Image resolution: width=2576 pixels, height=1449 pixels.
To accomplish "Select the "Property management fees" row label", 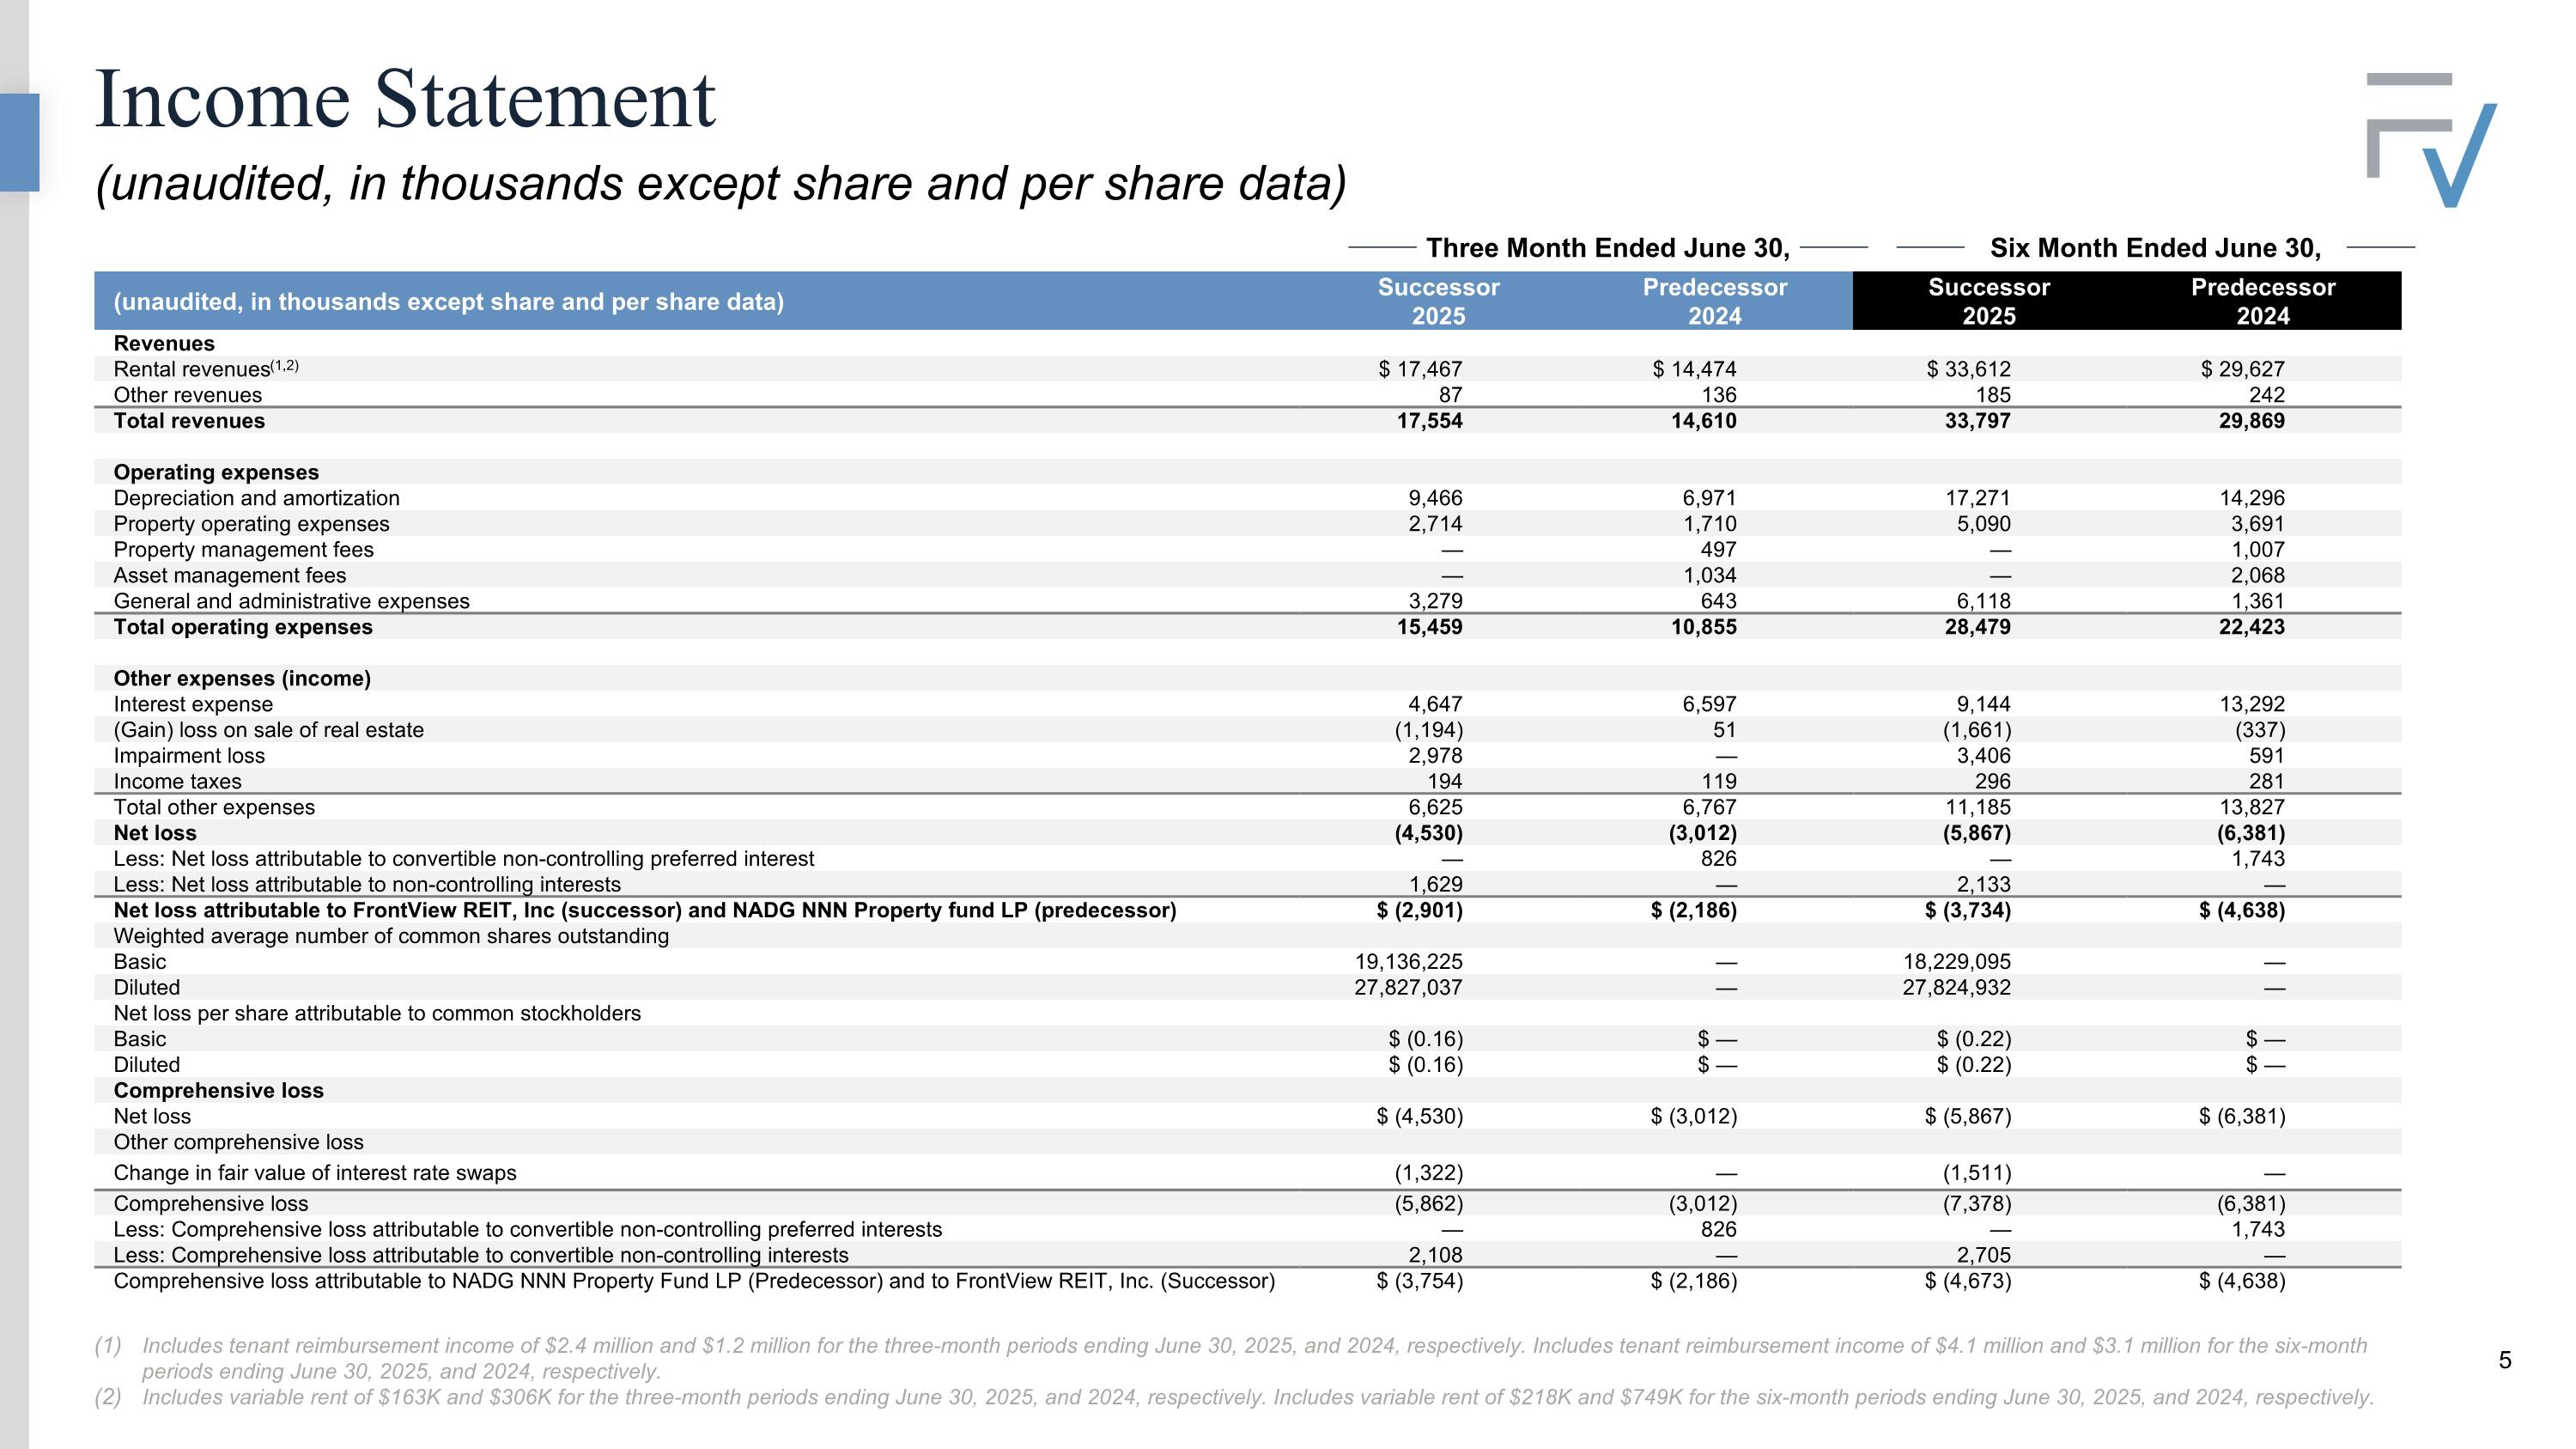I will pyautogui.click(x=243, y=550).
